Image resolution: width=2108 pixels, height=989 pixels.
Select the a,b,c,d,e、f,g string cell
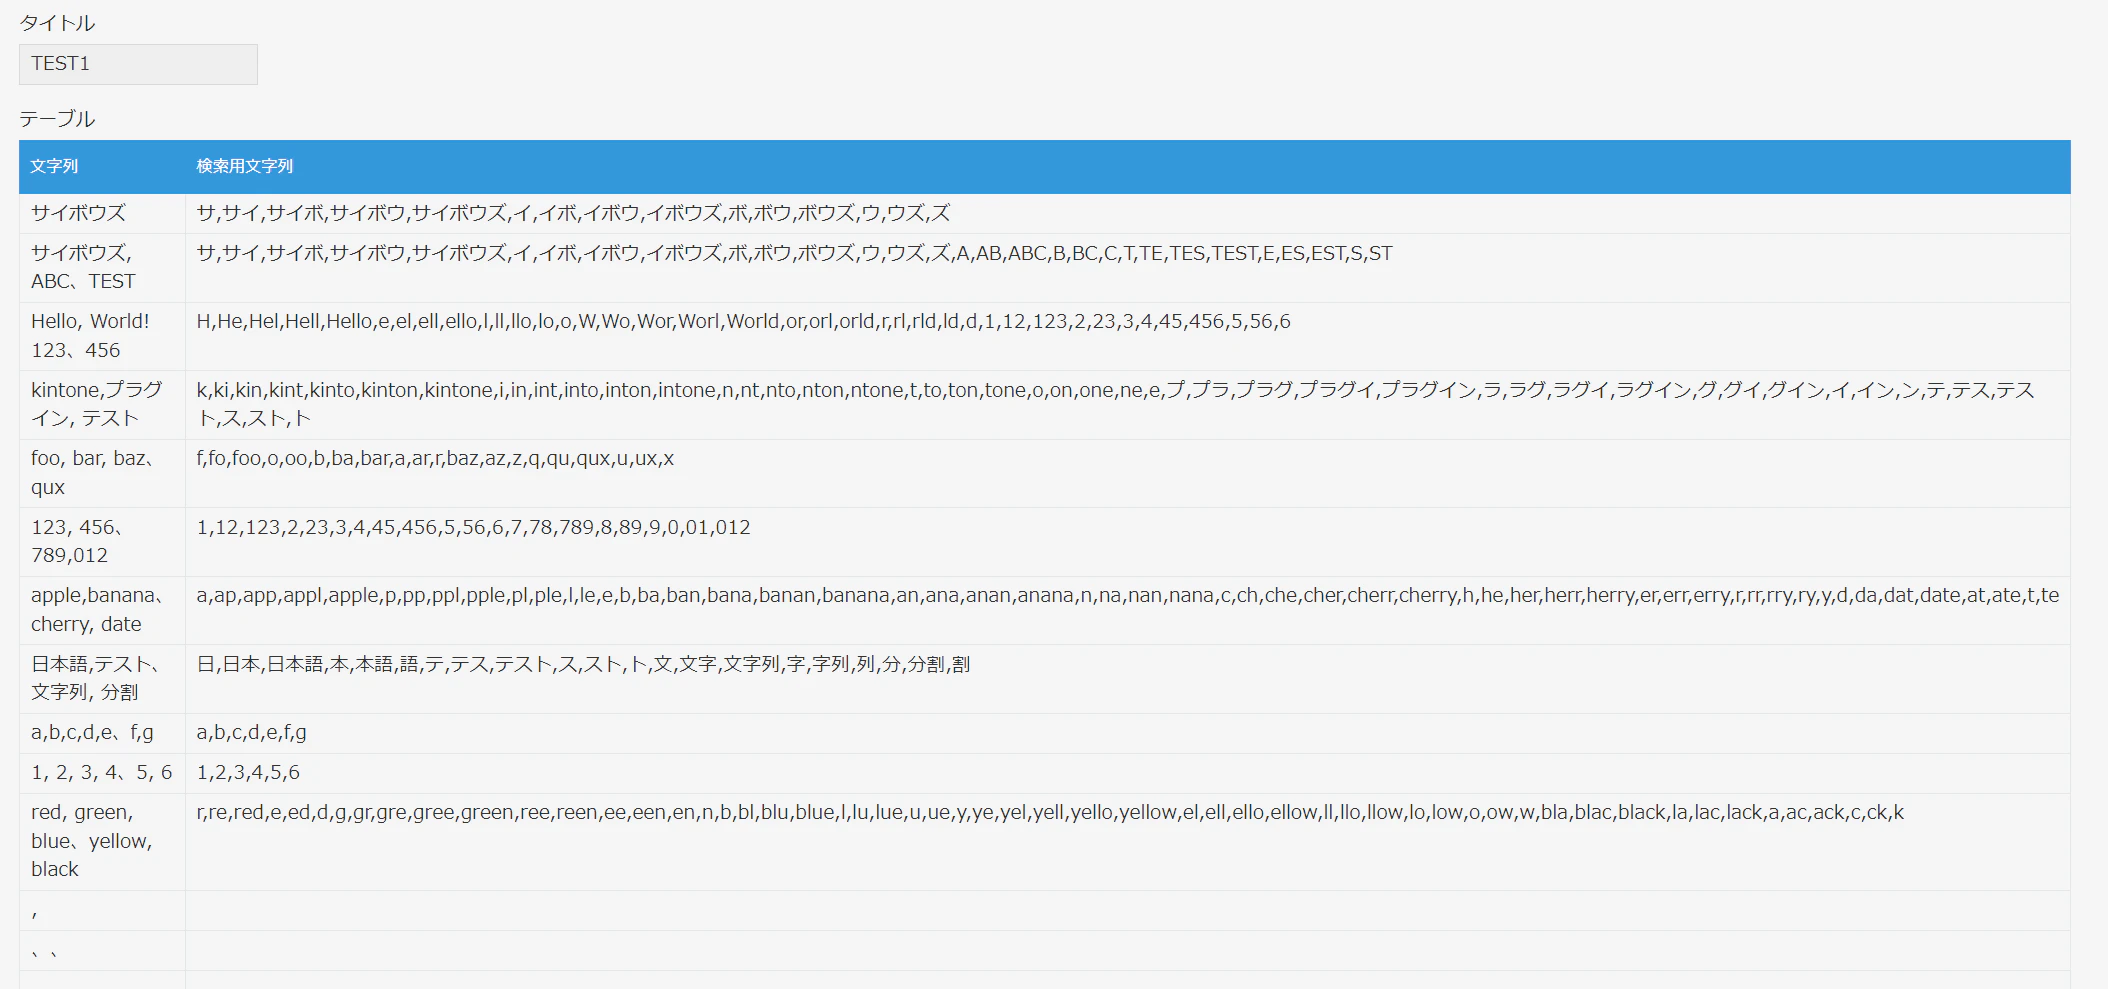click(x=102, y=733)
